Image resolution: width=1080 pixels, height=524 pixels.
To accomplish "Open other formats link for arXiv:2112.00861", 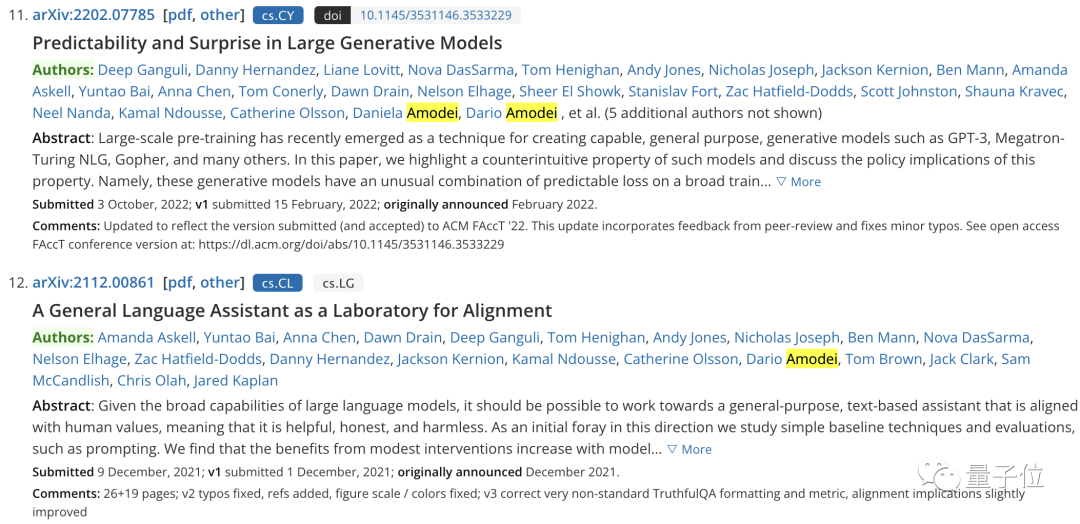I will (x=219, y=282).
